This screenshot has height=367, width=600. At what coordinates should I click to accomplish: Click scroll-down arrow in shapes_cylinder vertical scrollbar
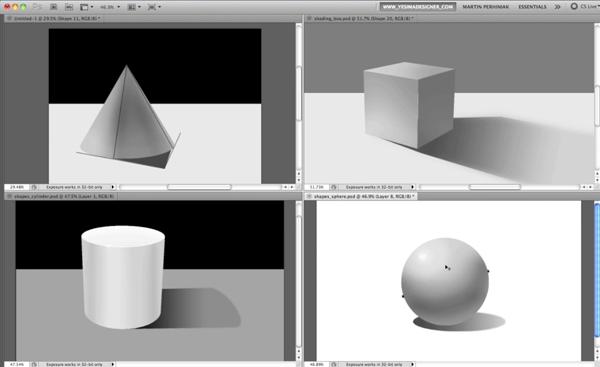[299, 357]
